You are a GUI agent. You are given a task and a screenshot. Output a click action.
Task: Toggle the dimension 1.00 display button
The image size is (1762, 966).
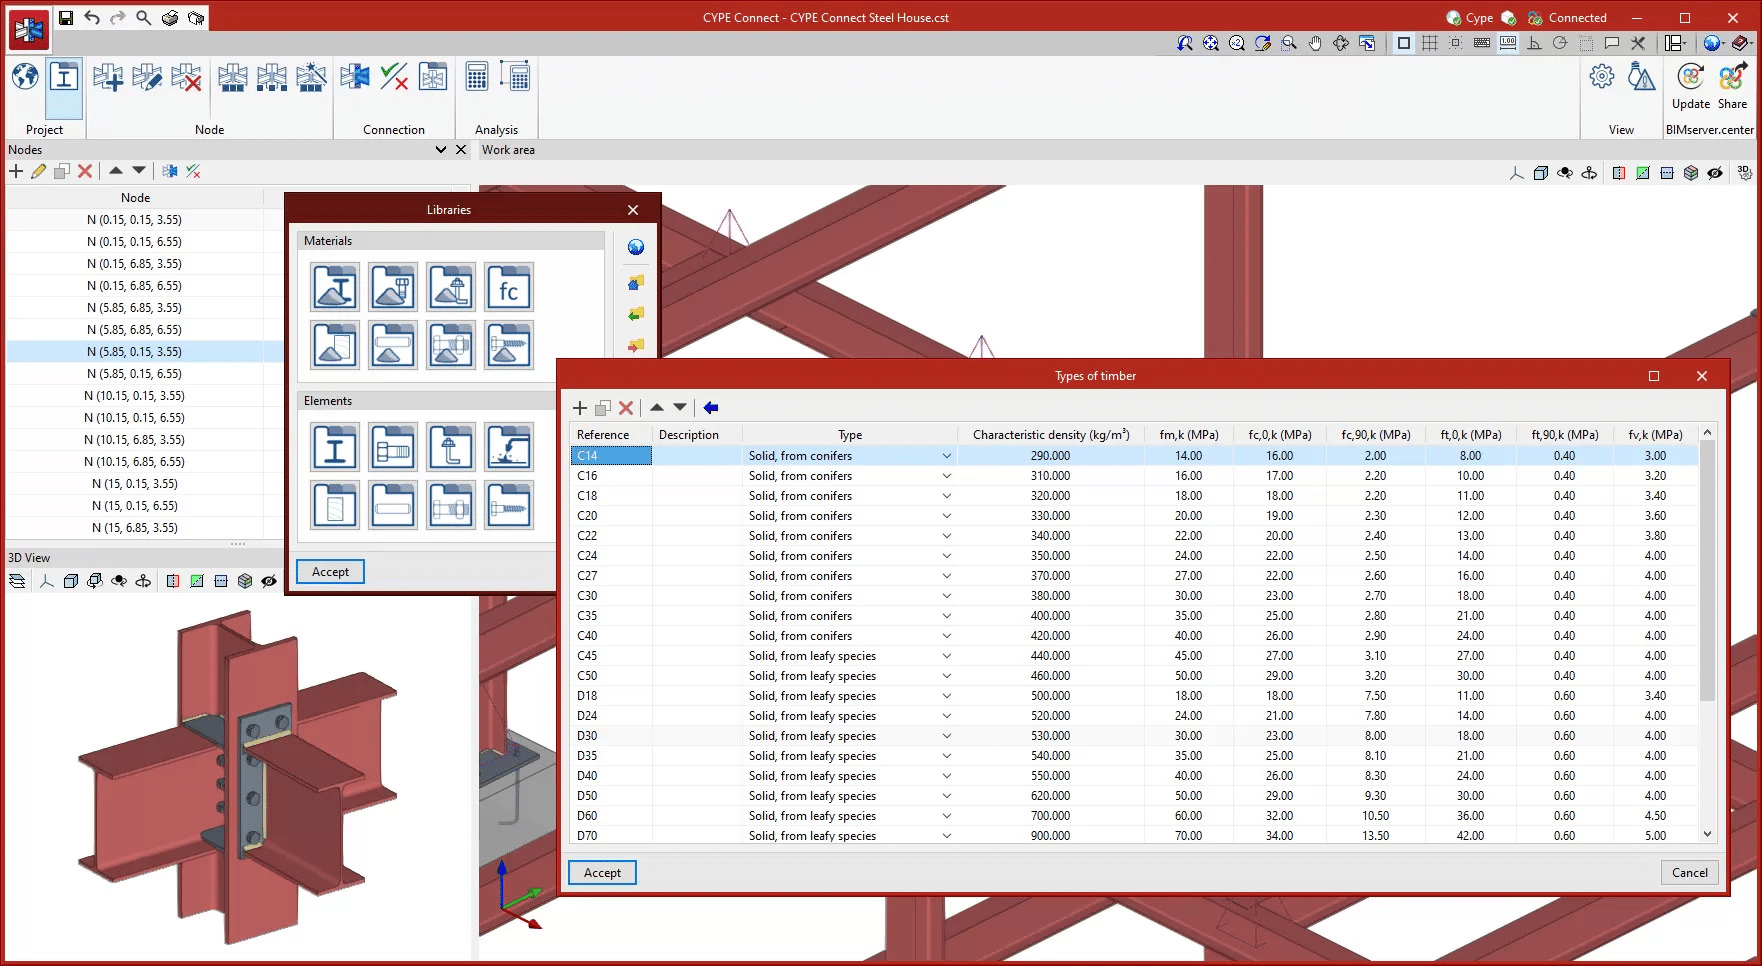[x=1508, y=43]
